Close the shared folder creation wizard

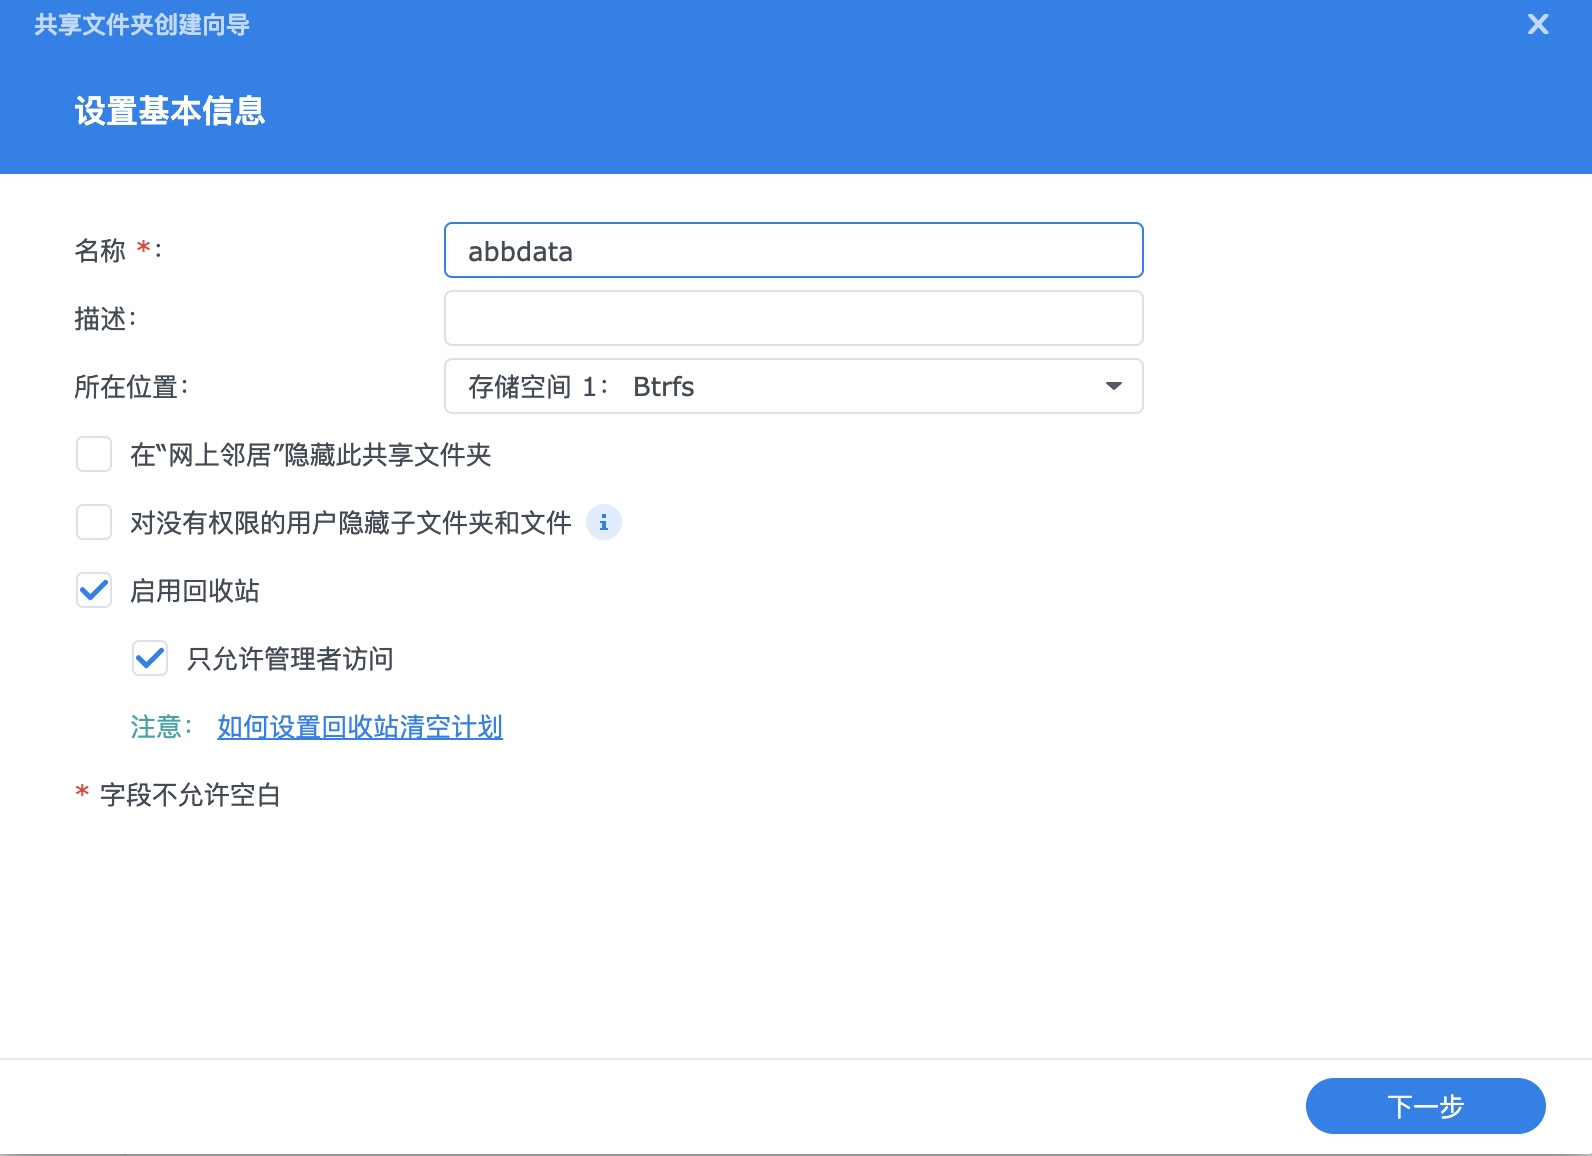(1538, 24)
